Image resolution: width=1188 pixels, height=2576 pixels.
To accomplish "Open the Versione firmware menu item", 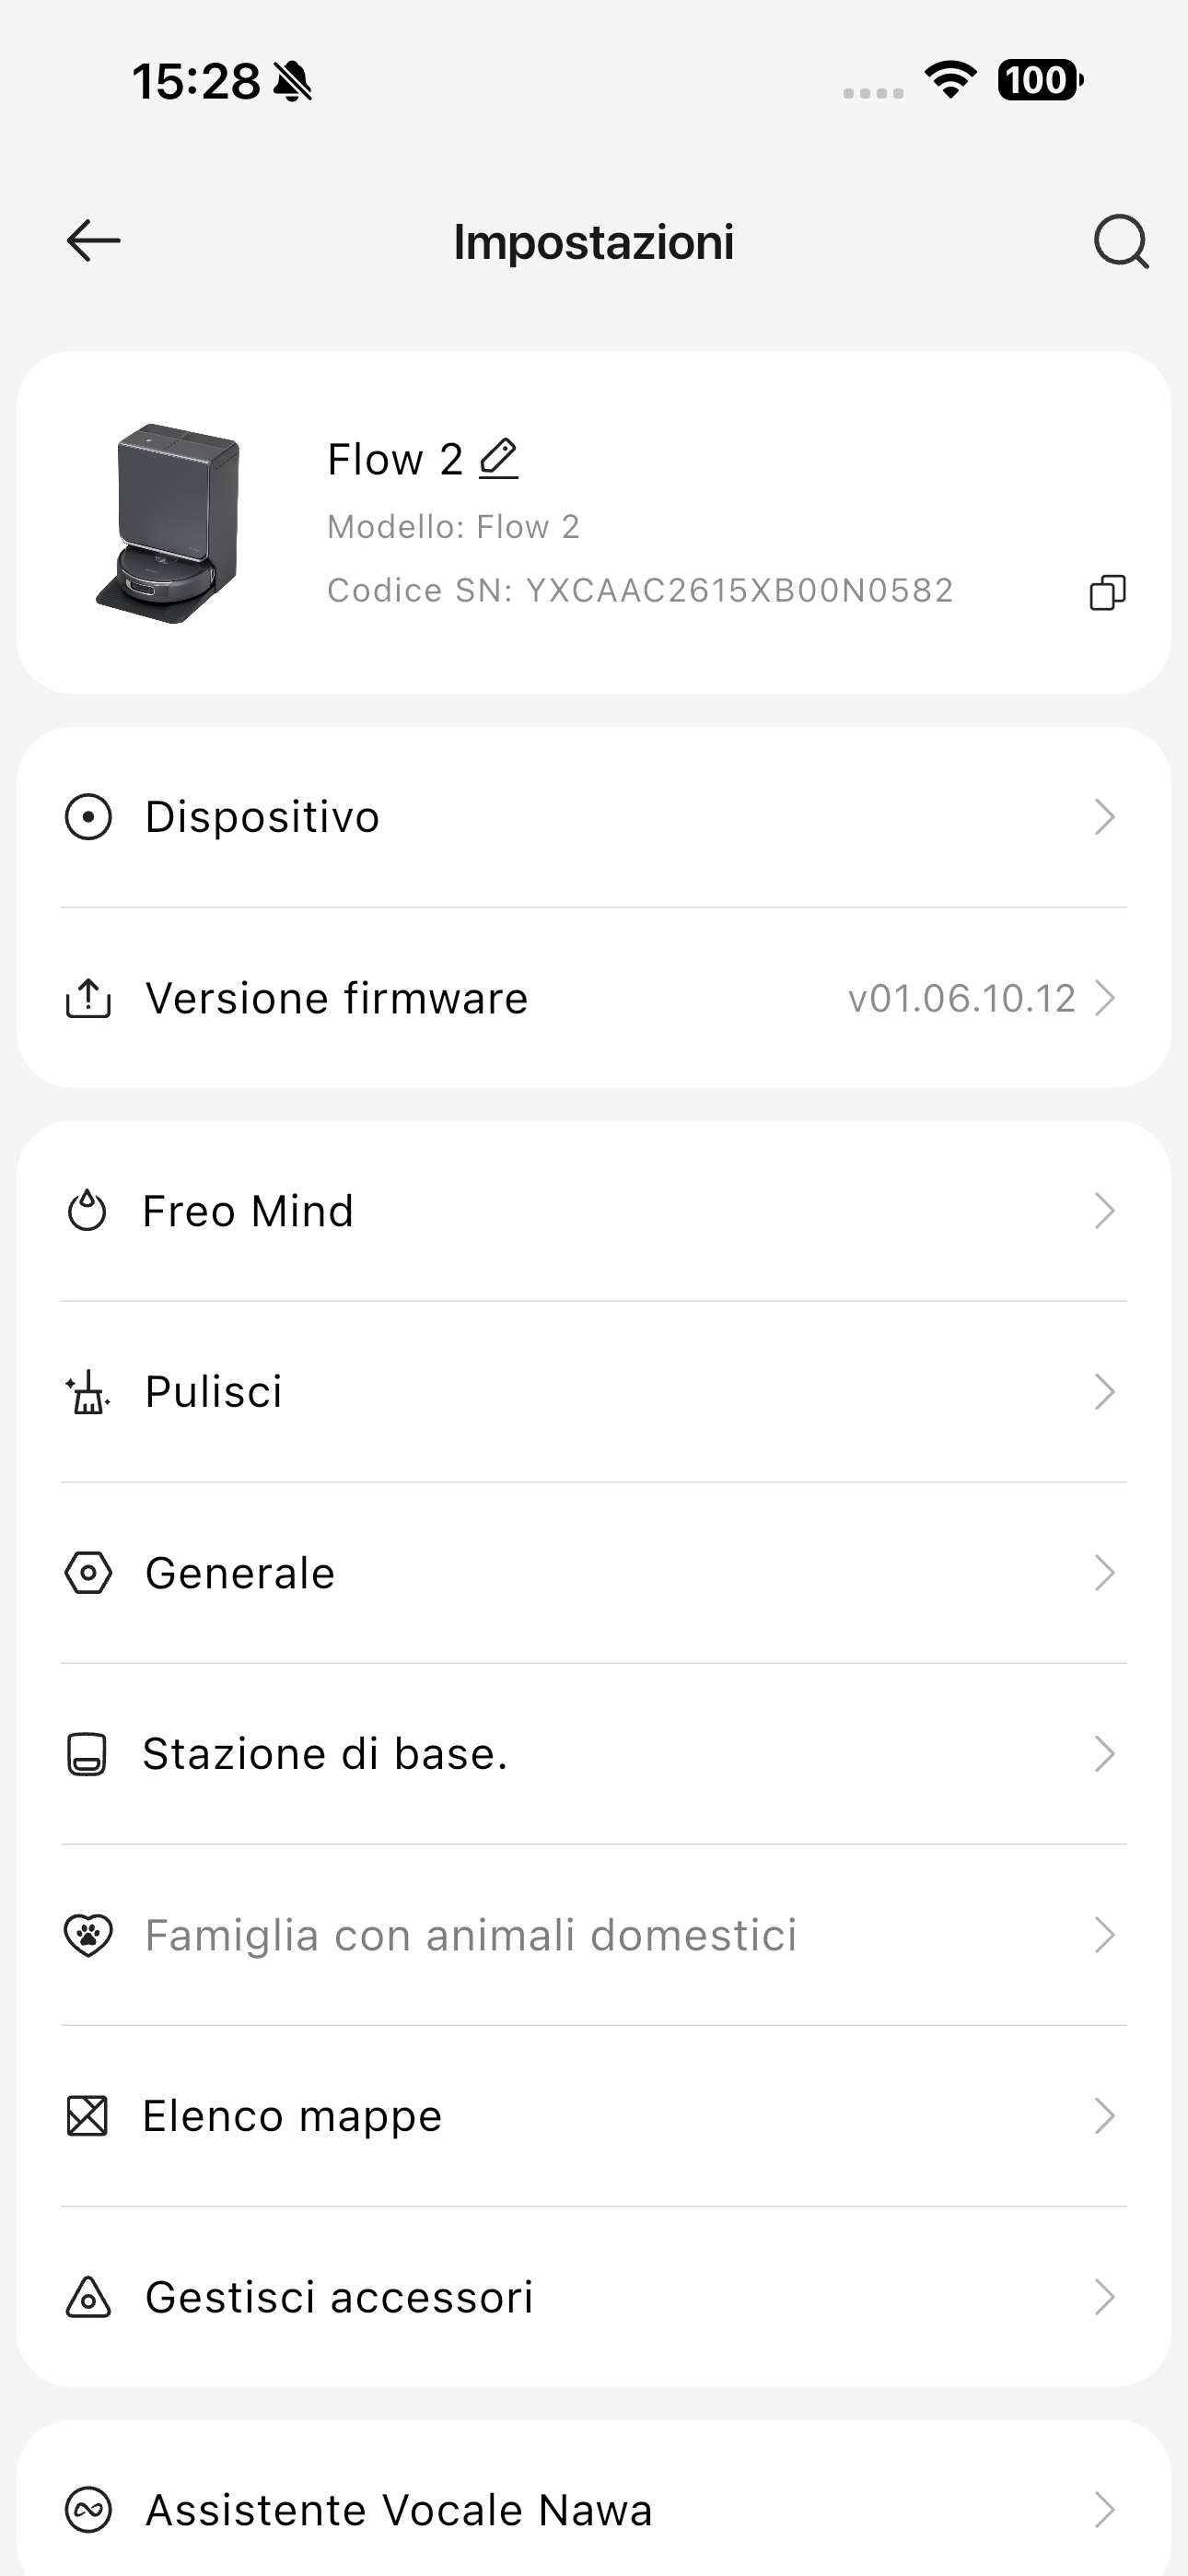I will pos(337,998).
